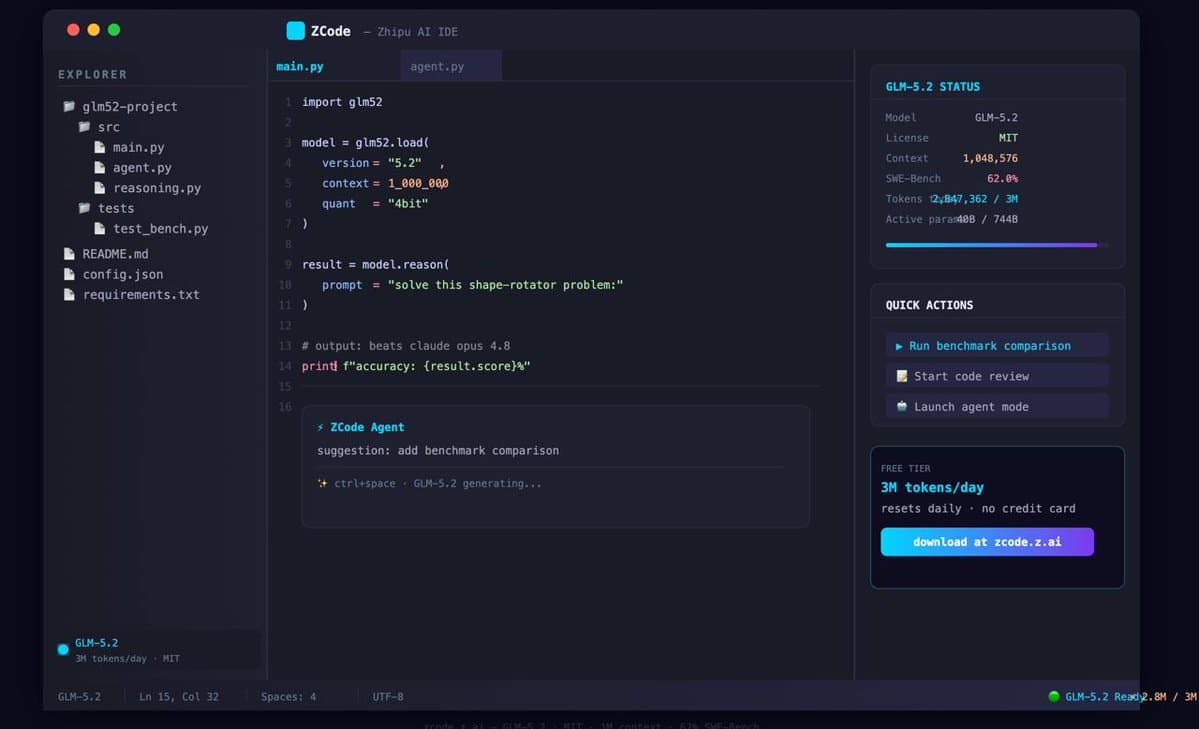The image size is (1199, 729).
Task: Collapse the tests folder
Action: coord(115,208)
